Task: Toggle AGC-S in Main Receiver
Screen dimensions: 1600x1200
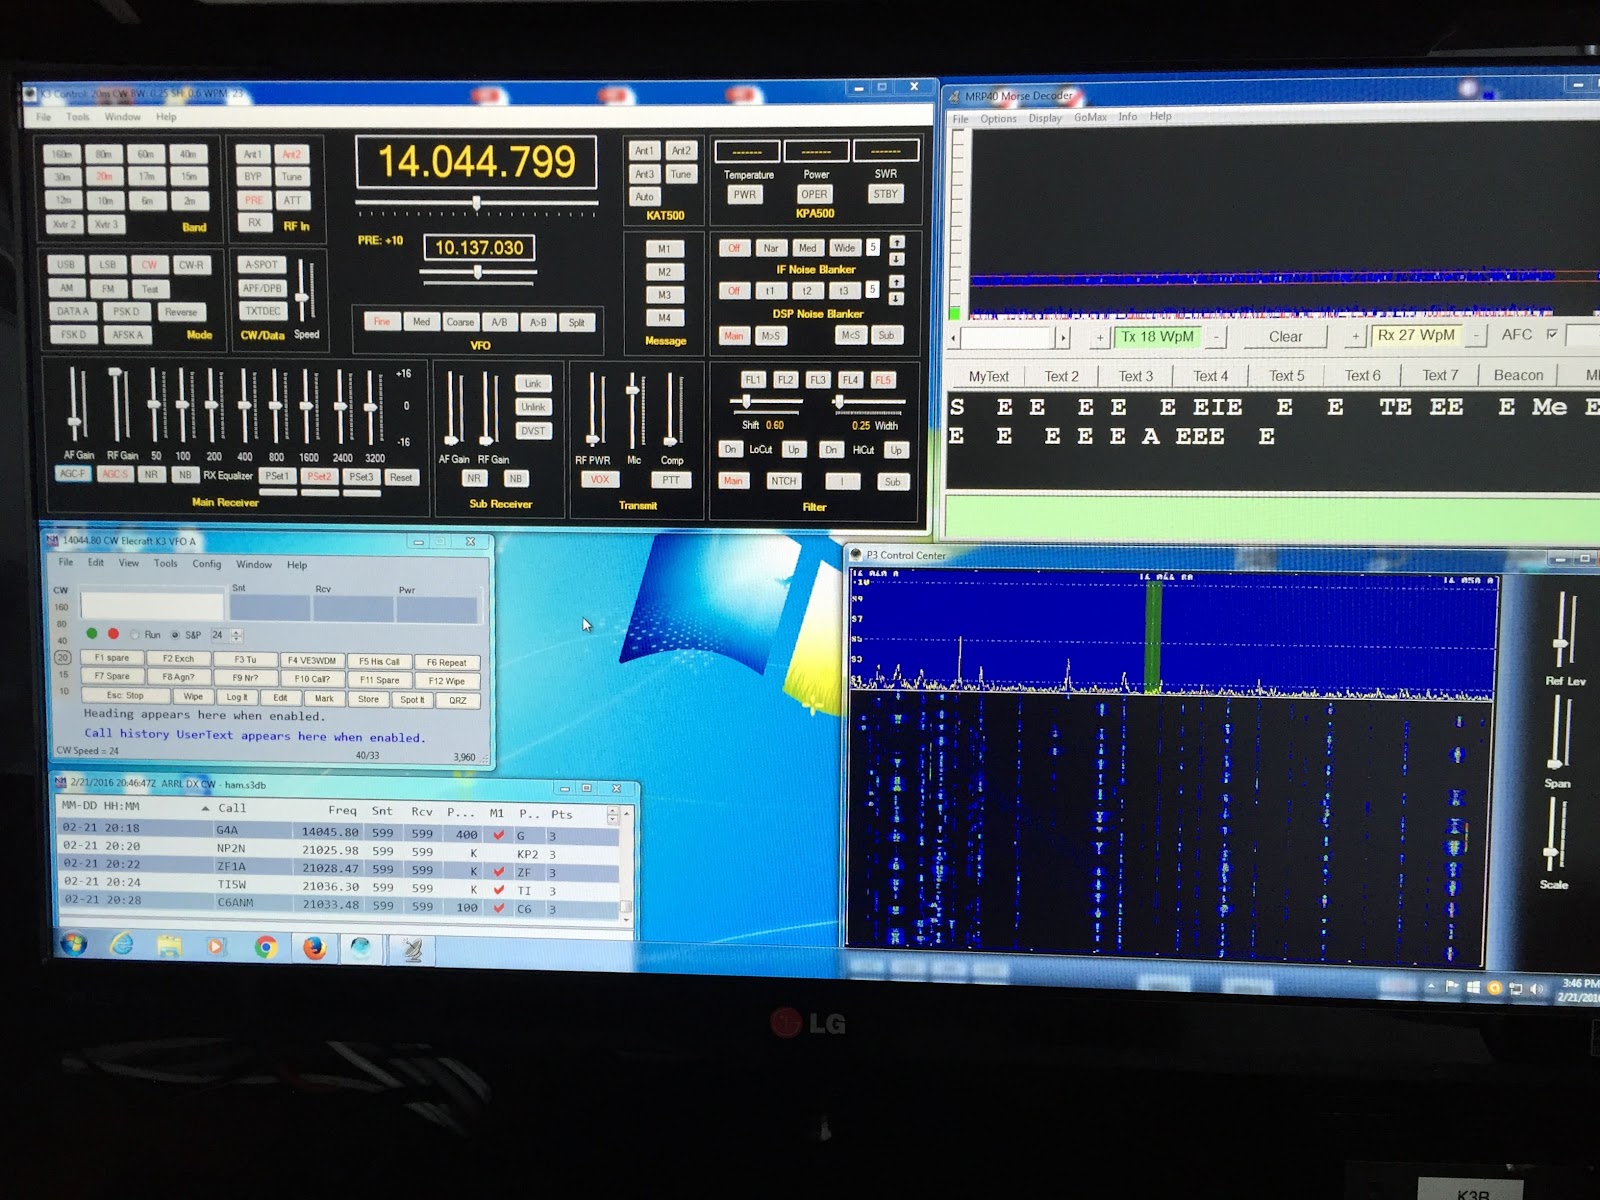Action: click(x=114, y=474)
